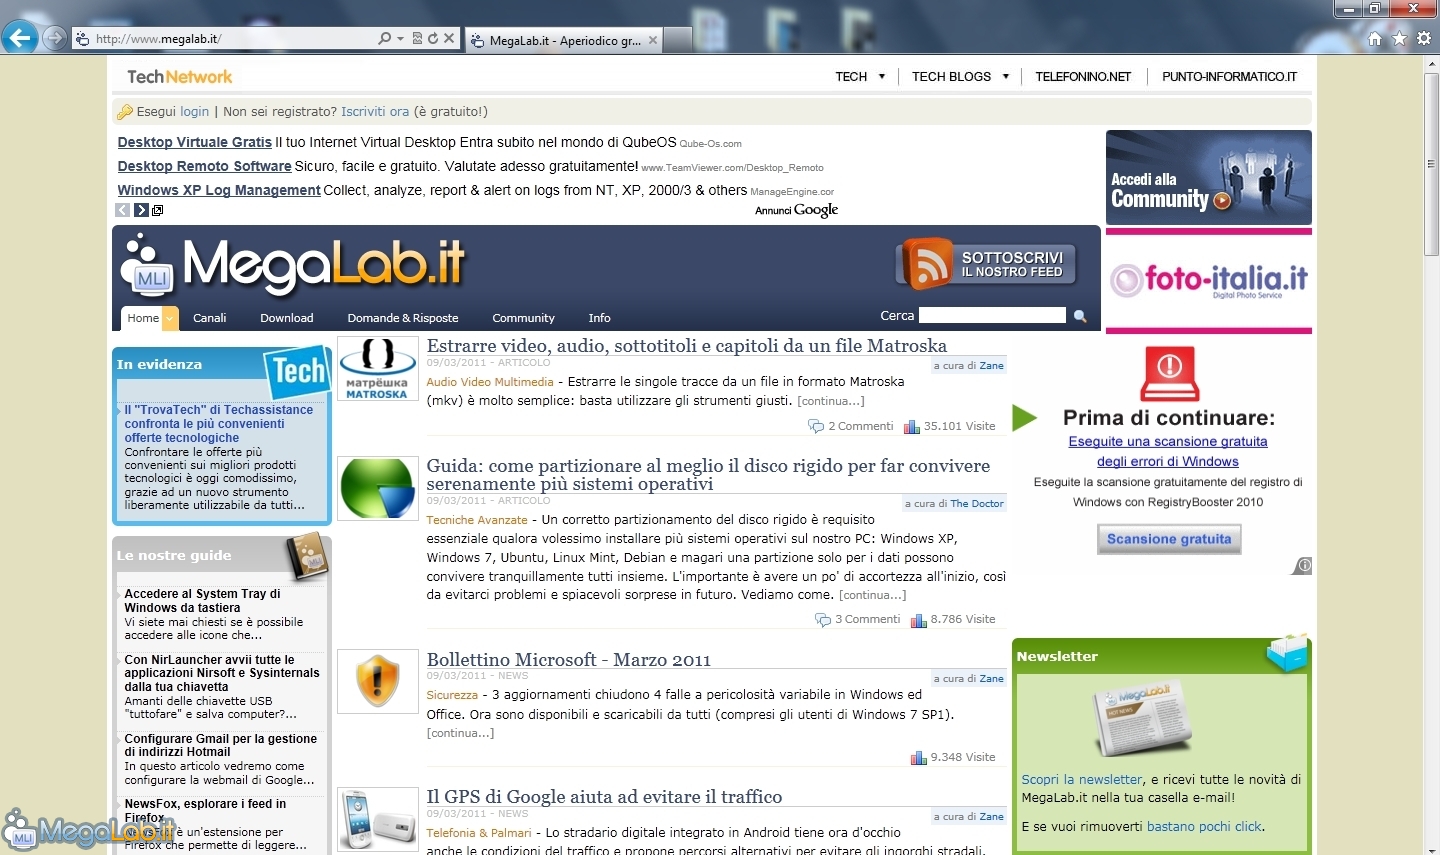Open the Telefonia & Palmari category
The image size is (1440, 855).
[x=479, y=833]
